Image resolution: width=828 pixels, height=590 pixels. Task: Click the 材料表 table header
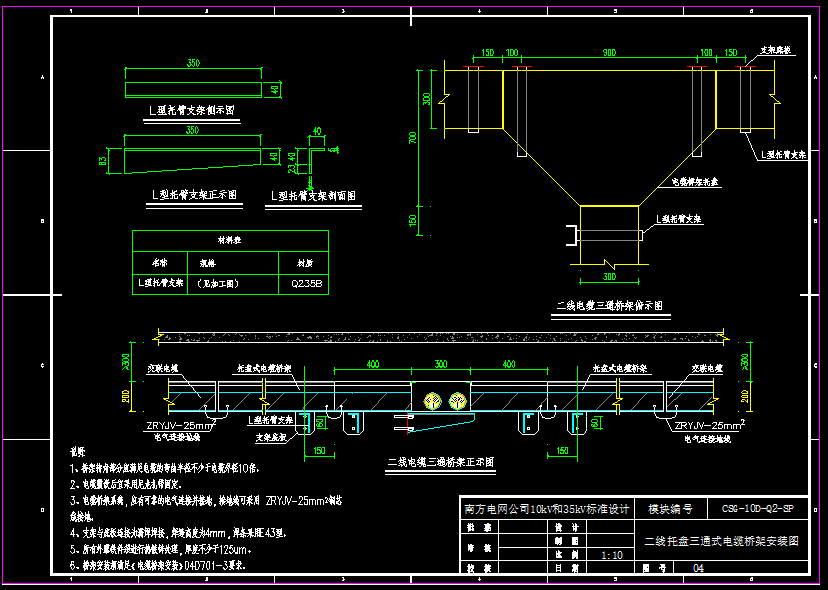coord(230,240)
